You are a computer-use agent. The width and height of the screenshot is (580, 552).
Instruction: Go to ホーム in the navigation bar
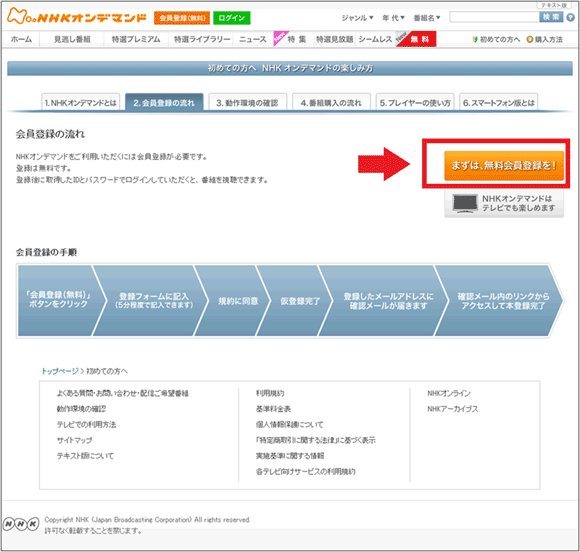[21, 39]
